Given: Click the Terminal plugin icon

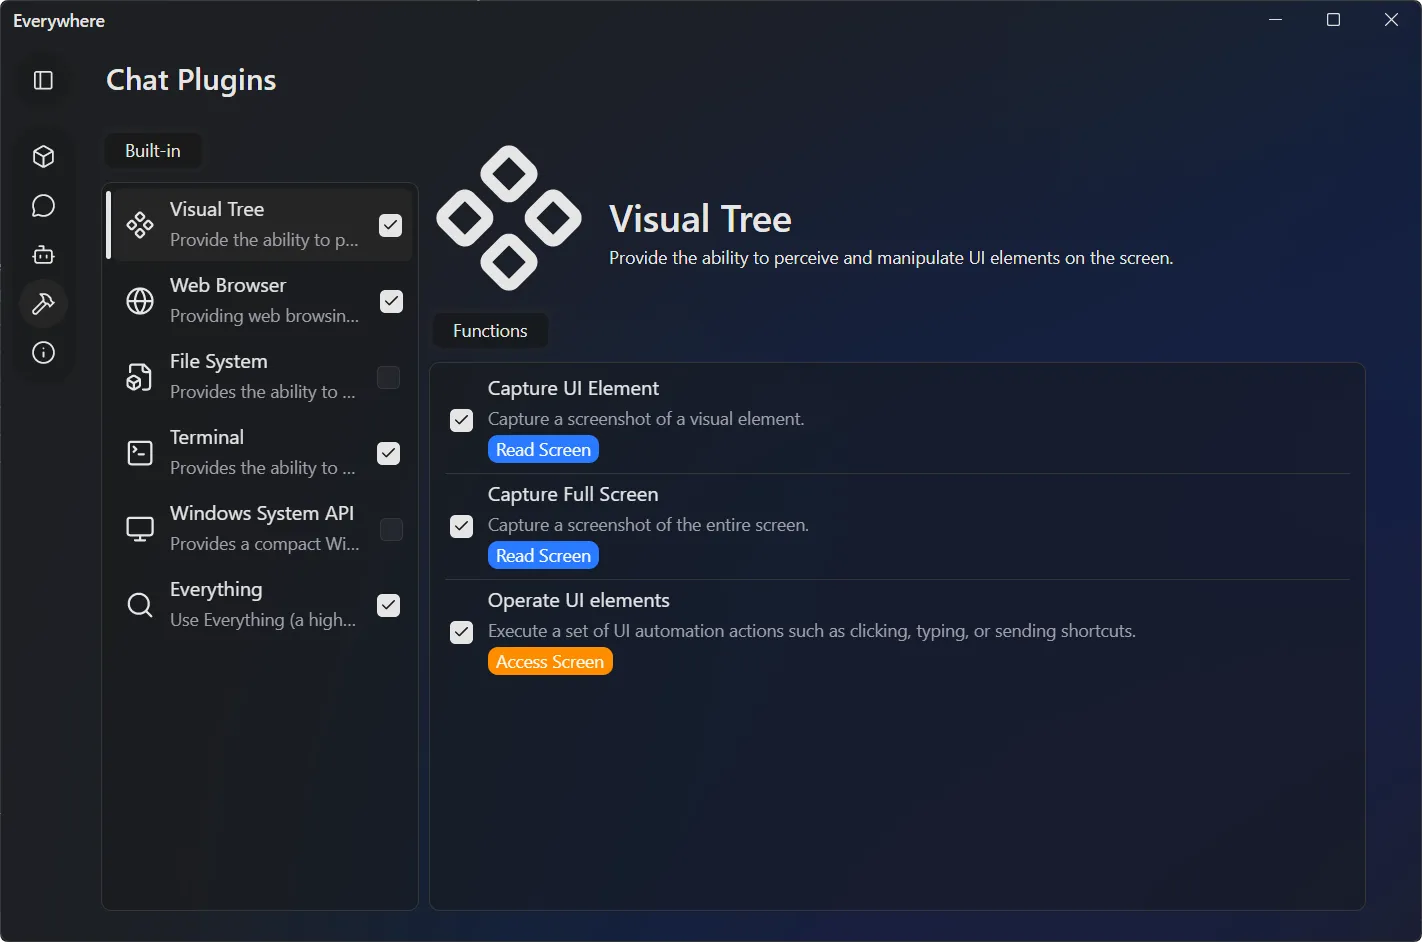Looking at the screenshot, I should 139,453.
